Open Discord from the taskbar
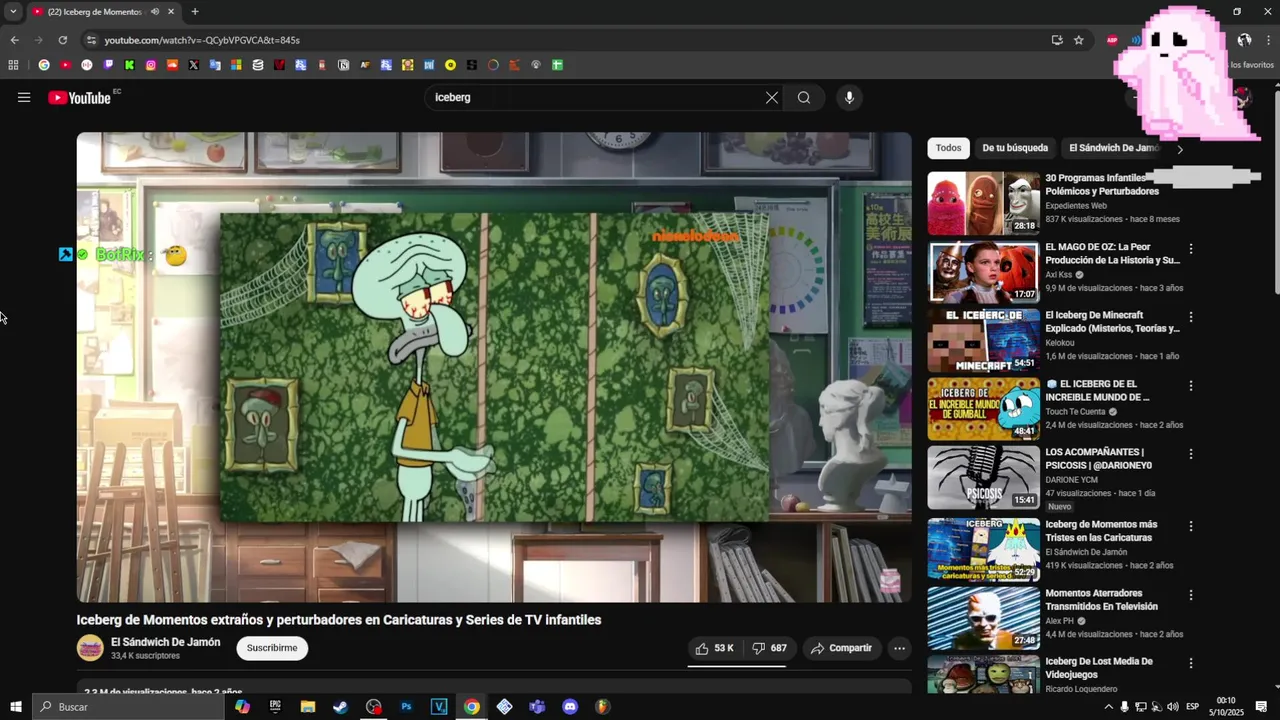 (x=570, y=707)
